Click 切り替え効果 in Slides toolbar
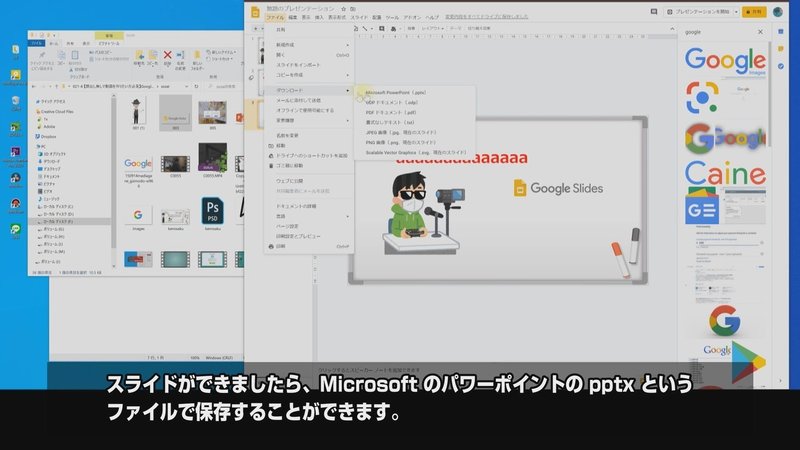The image size is (800, 450). point(479,29)
